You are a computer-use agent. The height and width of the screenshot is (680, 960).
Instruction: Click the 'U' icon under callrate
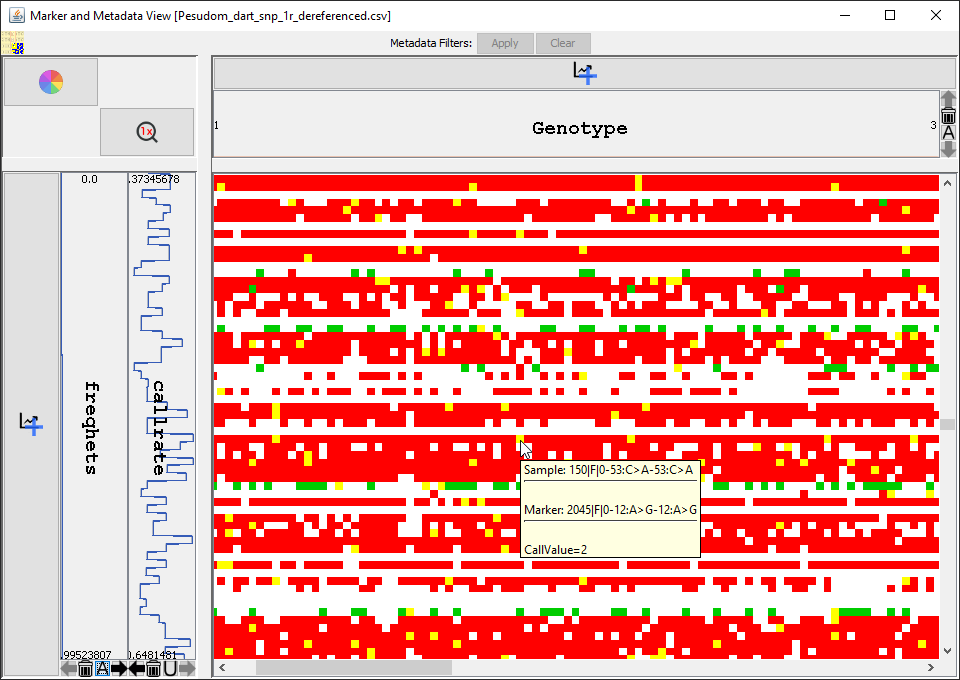[x=170, y=668]
